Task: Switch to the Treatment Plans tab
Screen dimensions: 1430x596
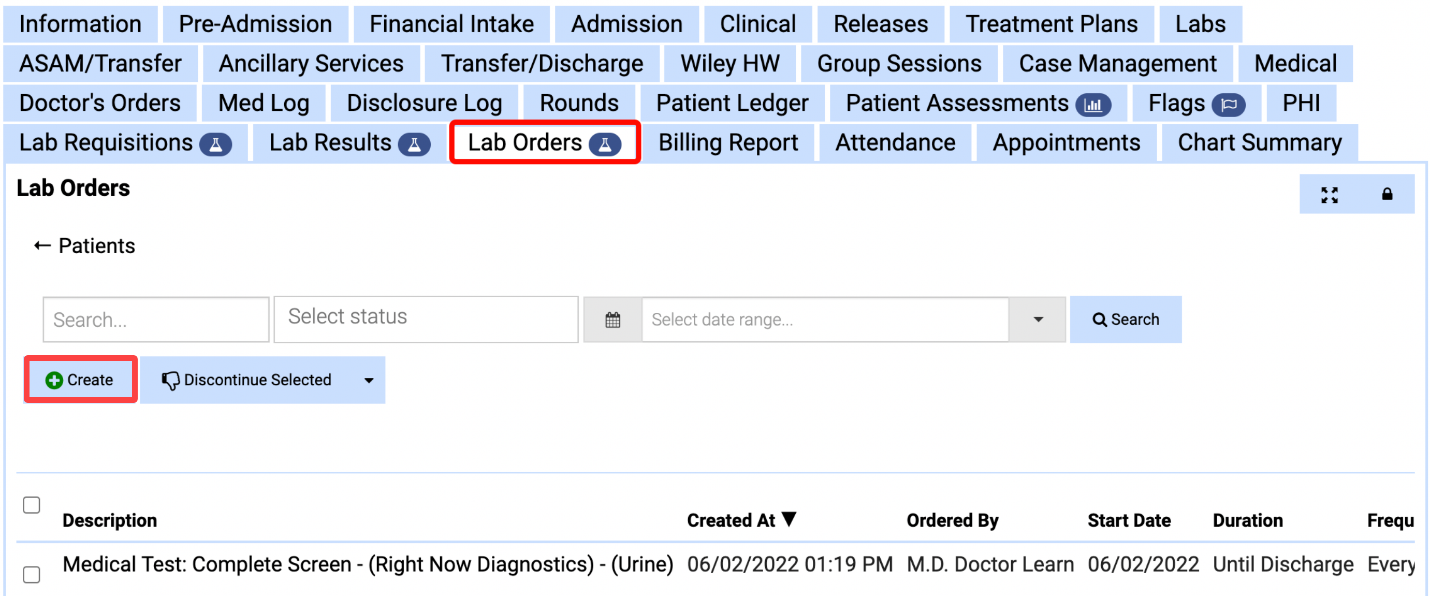Action: tap(1052, 24)
